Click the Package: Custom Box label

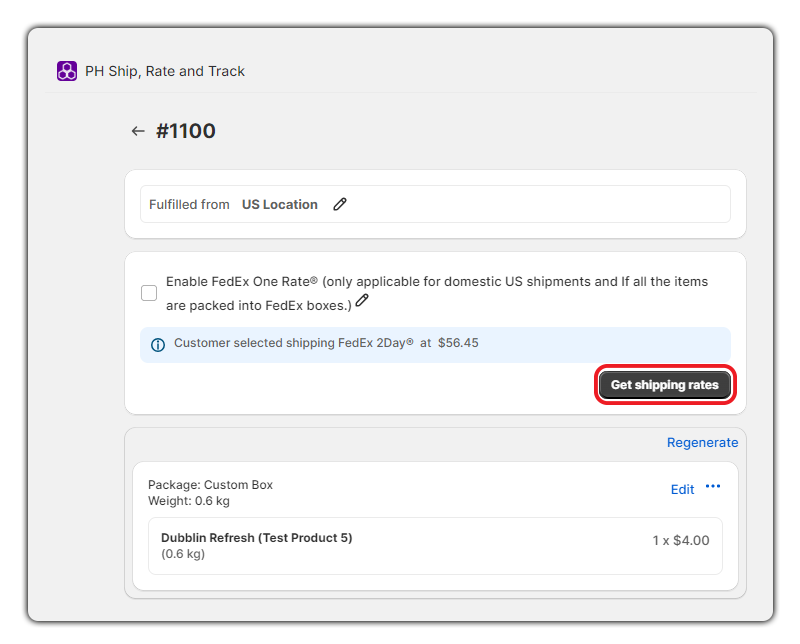tap(210, 484)
